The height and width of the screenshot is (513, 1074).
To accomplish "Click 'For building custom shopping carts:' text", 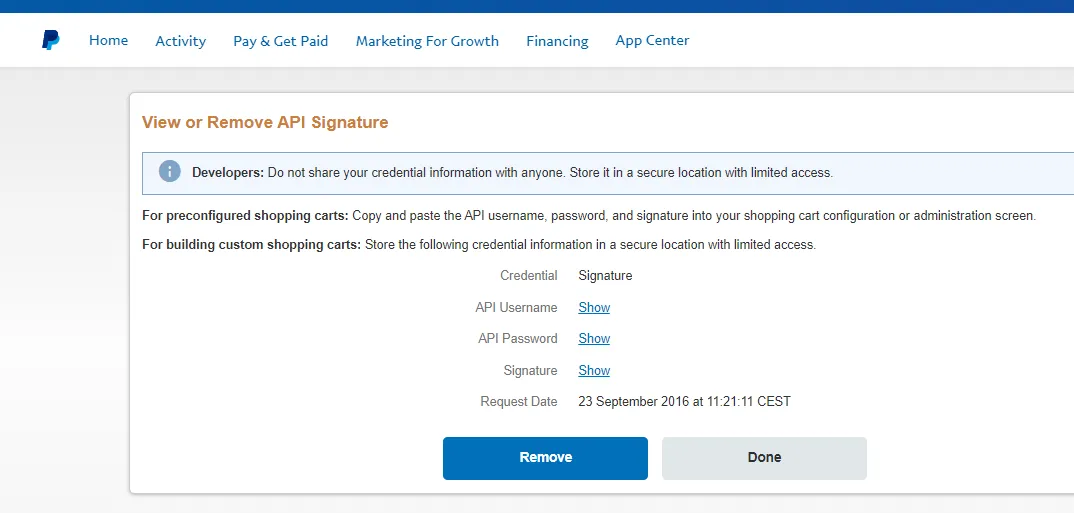I will 251,245.
